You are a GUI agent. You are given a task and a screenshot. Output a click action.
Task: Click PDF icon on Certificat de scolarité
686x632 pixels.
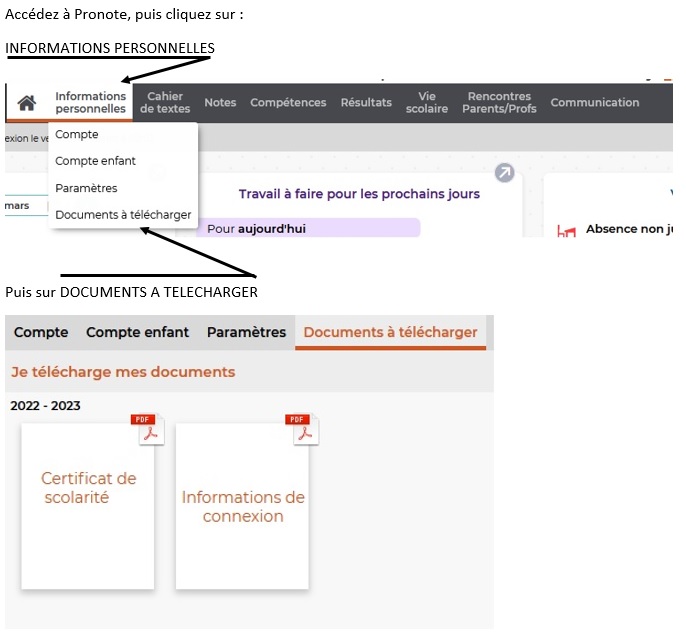(x=147, y=429)
